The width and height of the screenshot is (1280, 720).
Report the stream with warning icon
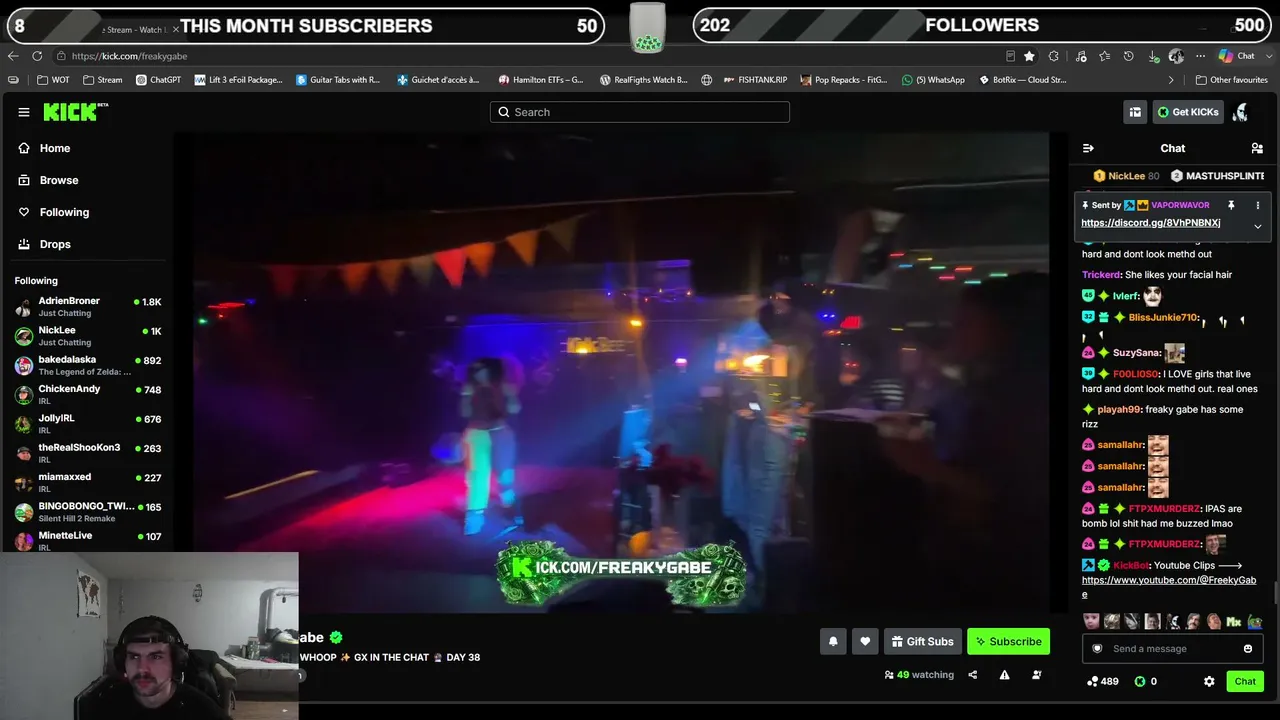[x=1004, y=675]
